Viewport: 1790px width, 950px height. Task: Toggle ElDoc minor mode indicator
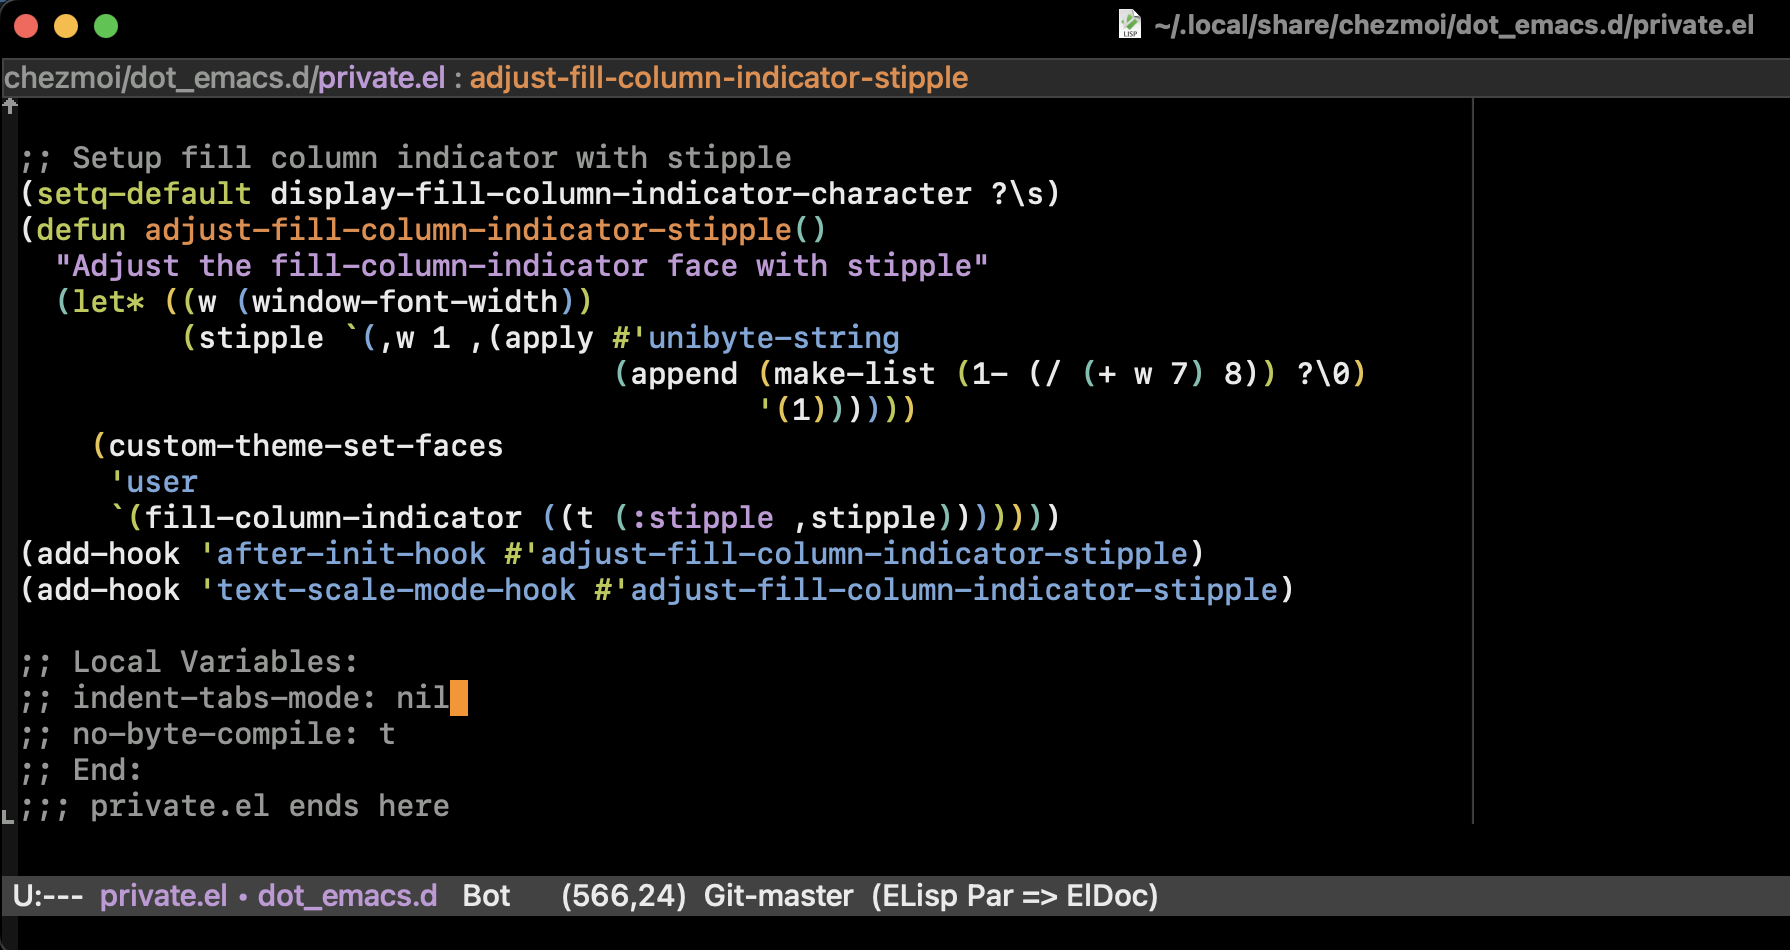tap(1108, 895)
